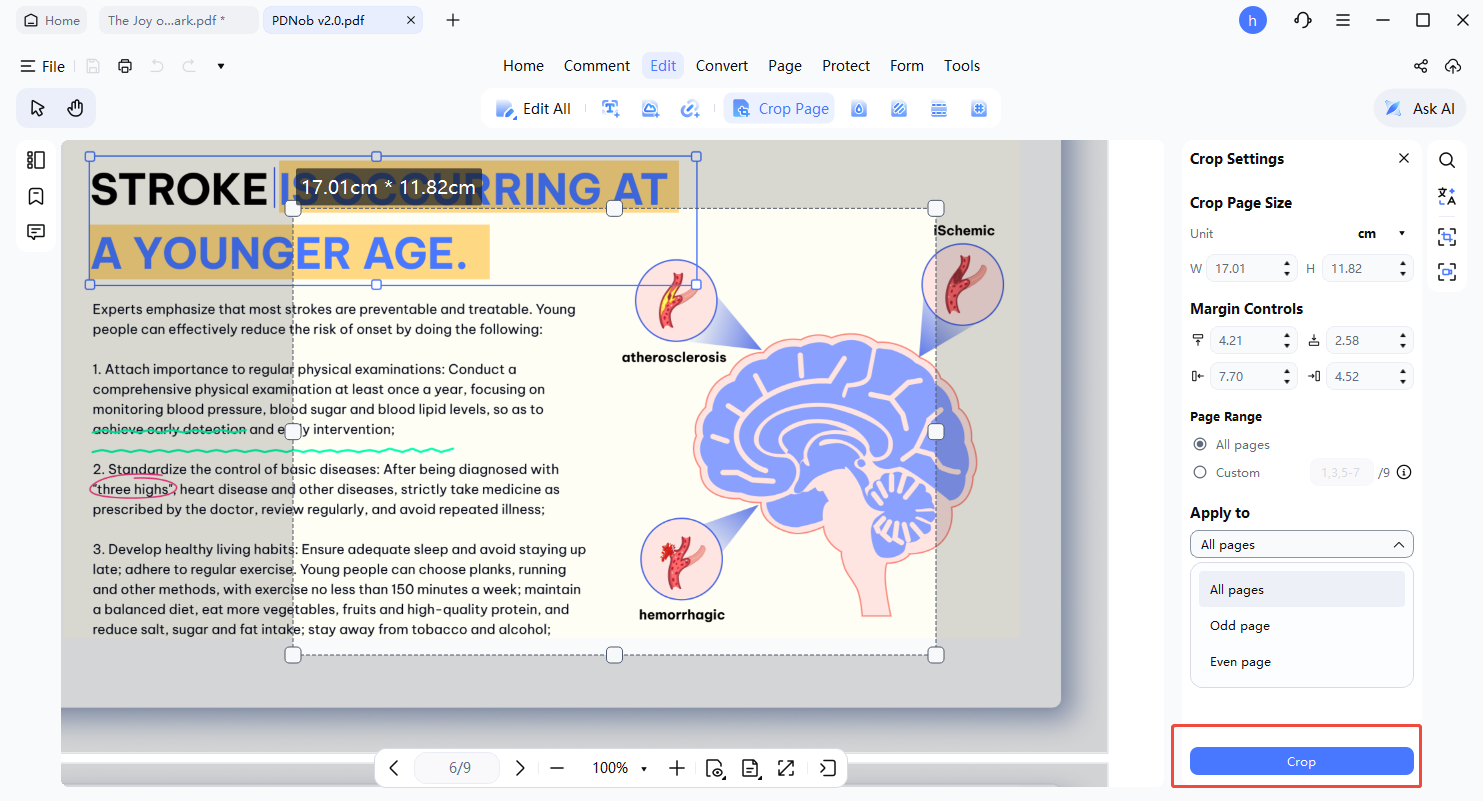The image size is (1483, 801).
Task: Go to next page arrow
Action: coord(520,768)
